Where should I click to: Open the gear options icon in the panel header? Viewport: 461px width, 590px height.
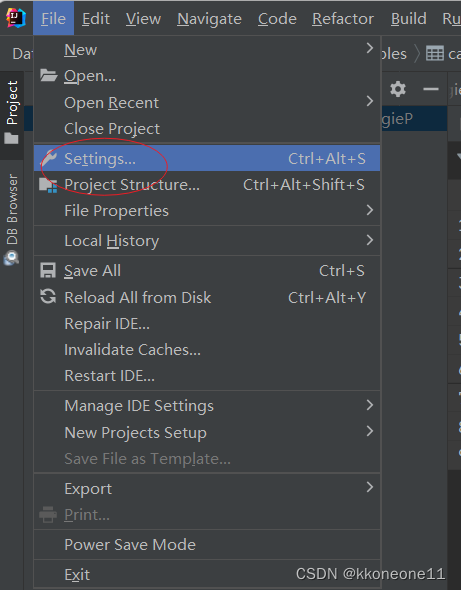coord(398,89)
